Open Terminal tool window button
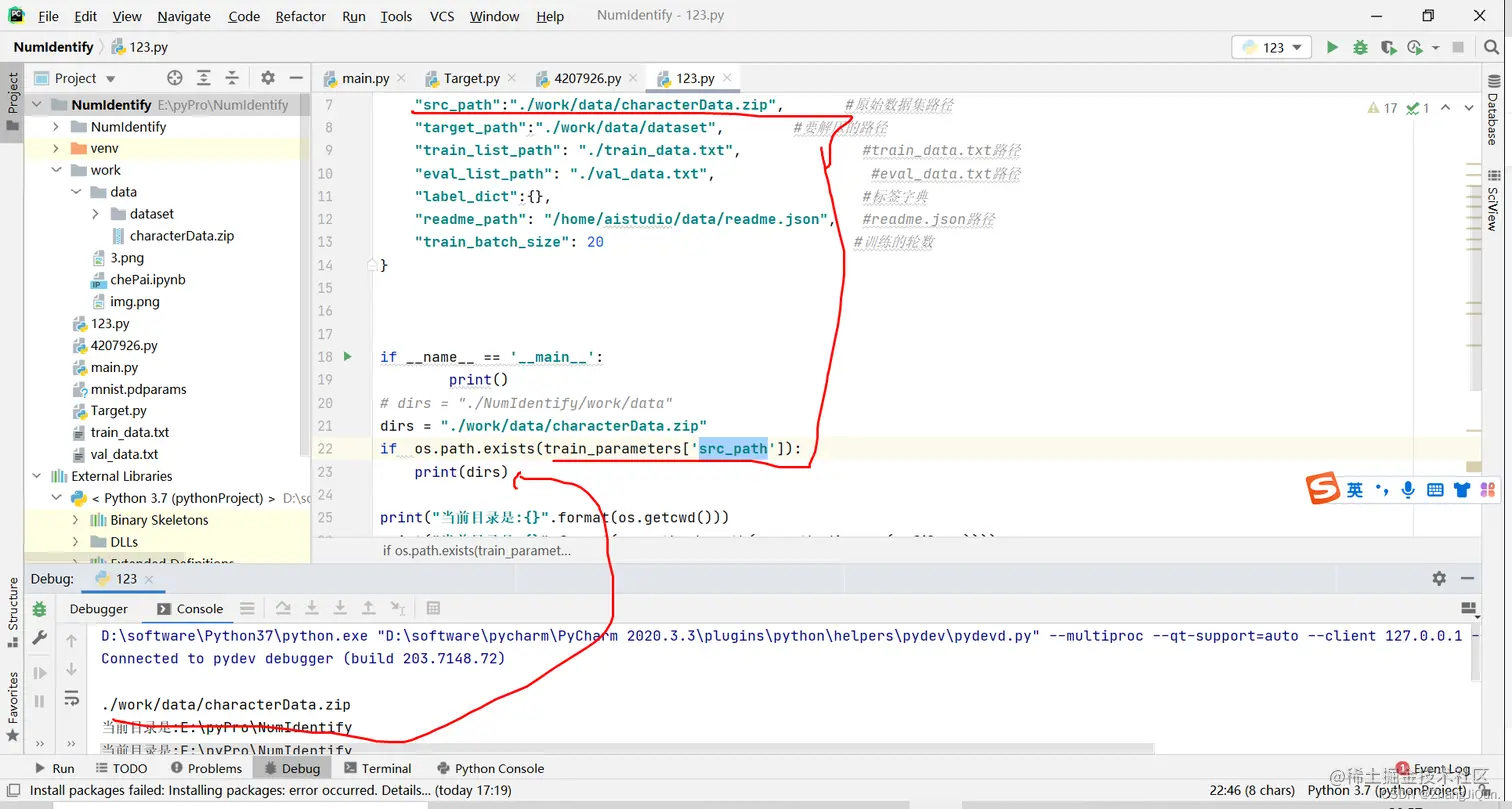 [x=377, y=768]
